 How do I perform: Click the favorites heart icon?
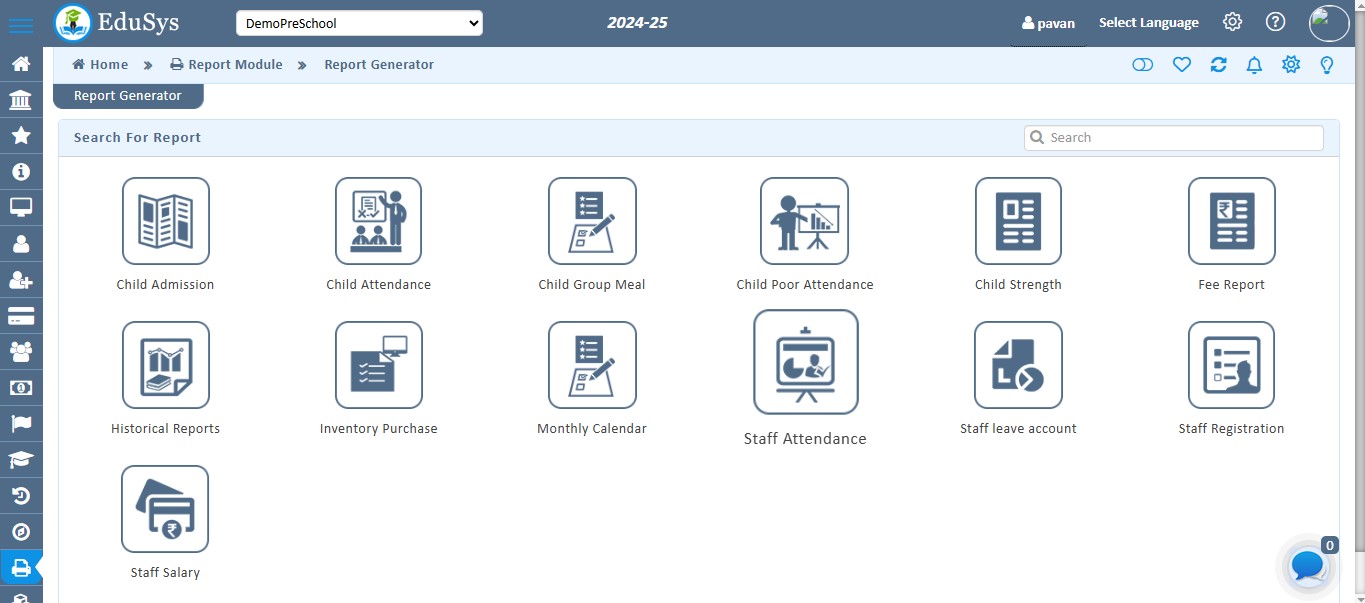tap(1181, 64)
